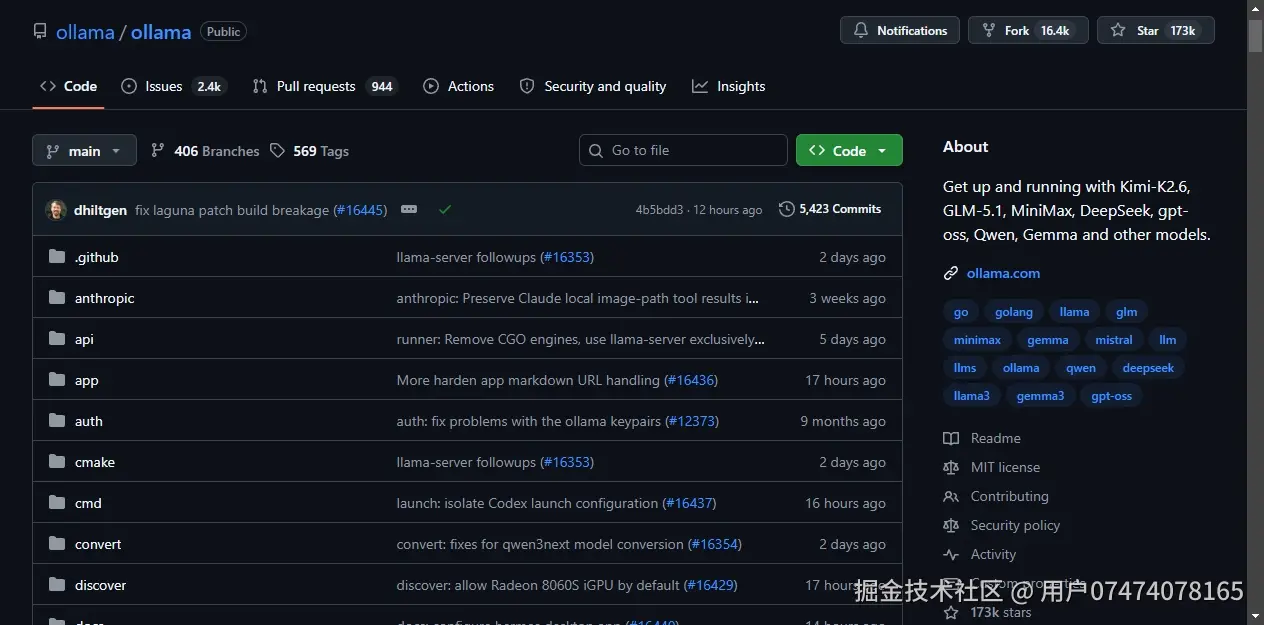This screenshot has width=1264, height=625.
Task: Click commit message 'launch: isolate Codex launch configuration'
Action: [x=527, y=503]
